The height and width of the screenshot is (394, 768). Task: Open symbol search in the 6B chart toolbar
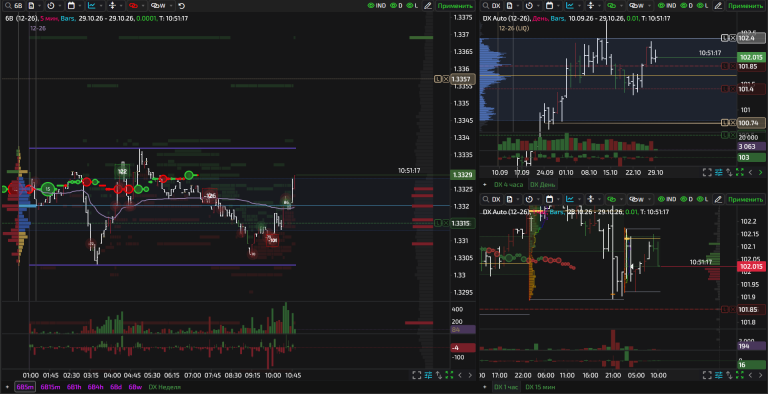click(7, 6)
